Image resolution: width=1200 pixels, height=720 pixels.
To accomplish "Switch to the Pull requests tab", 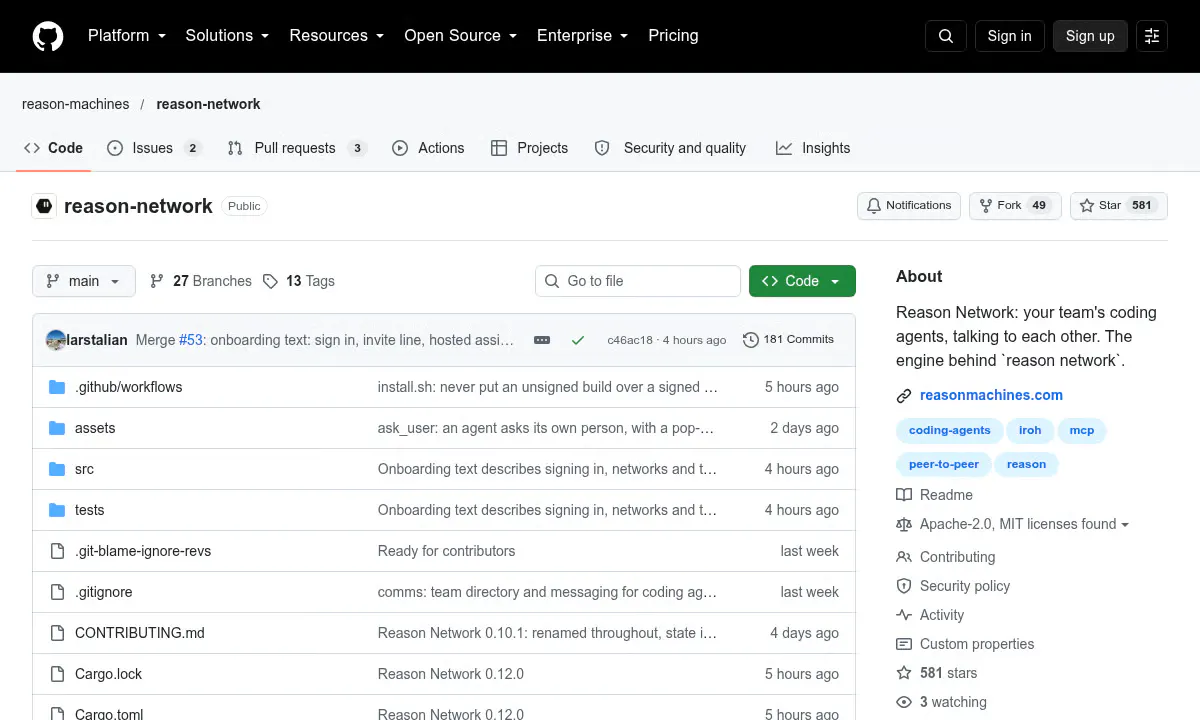I will coord(297,148).
